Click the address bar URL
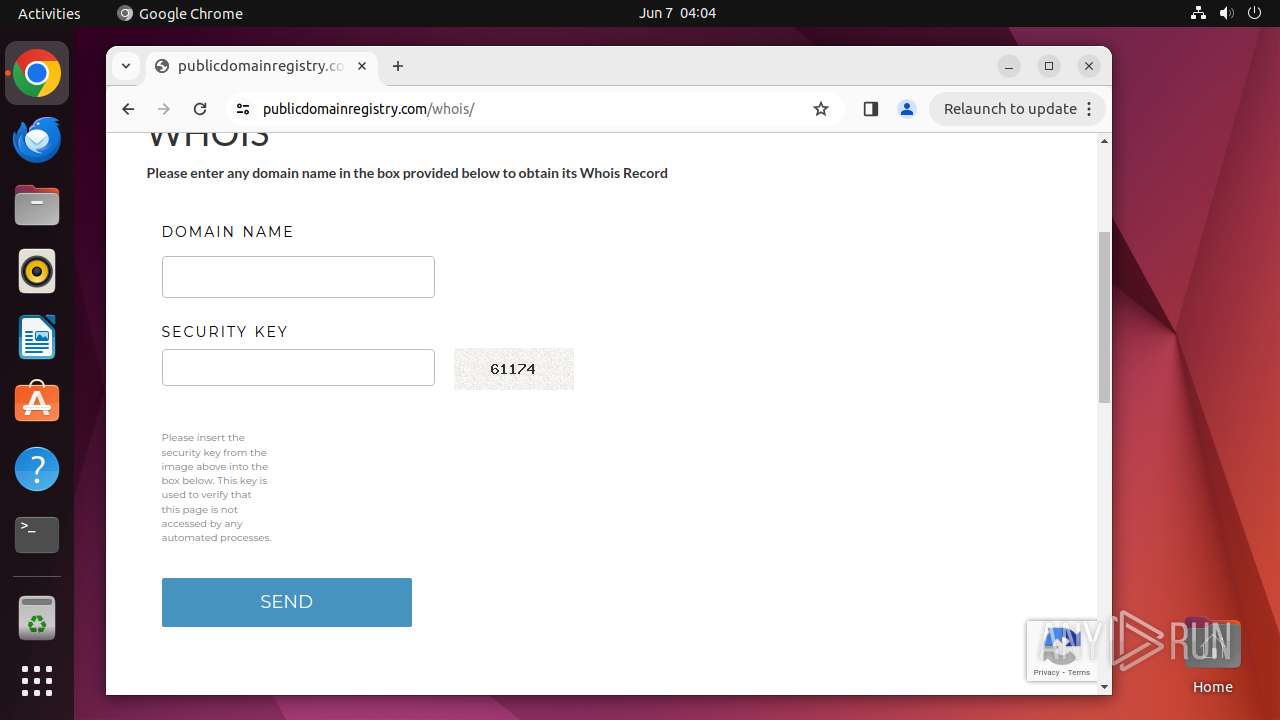This screenshot has width=1280, height=720. 368,109
